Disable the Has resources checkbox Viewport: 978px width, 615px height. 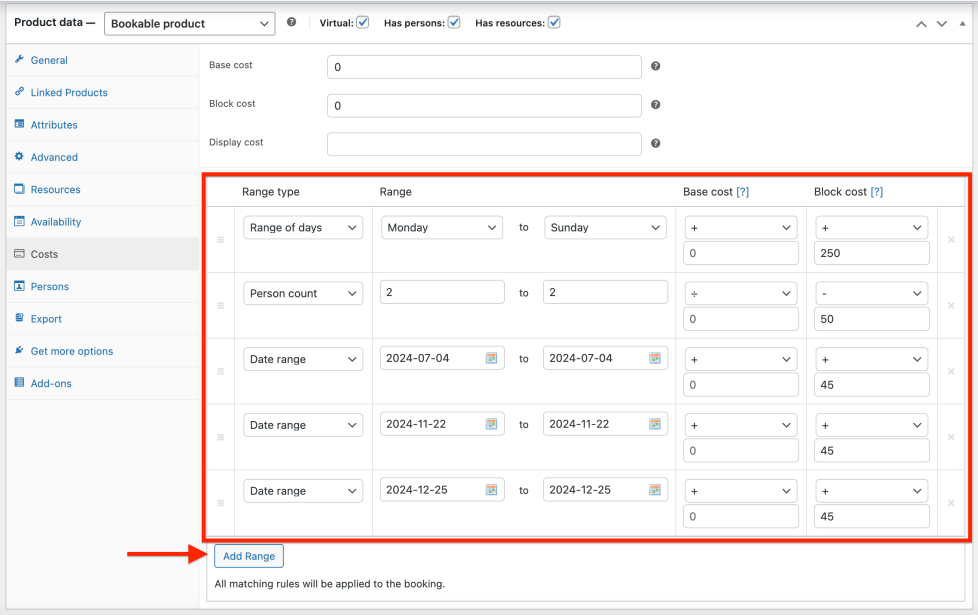click(554, 22)
